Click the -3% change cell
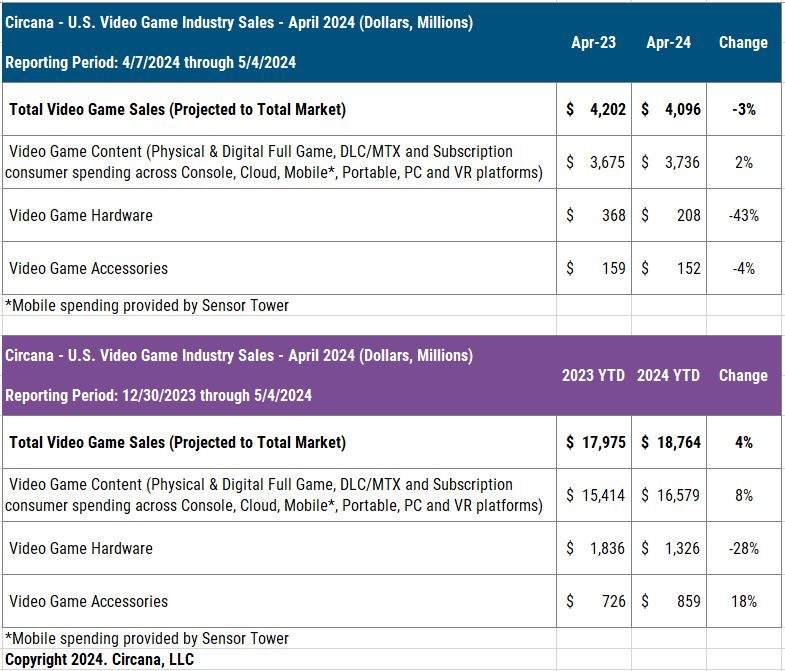The width and height of the screenshot is (785, 671). (743, 109)
